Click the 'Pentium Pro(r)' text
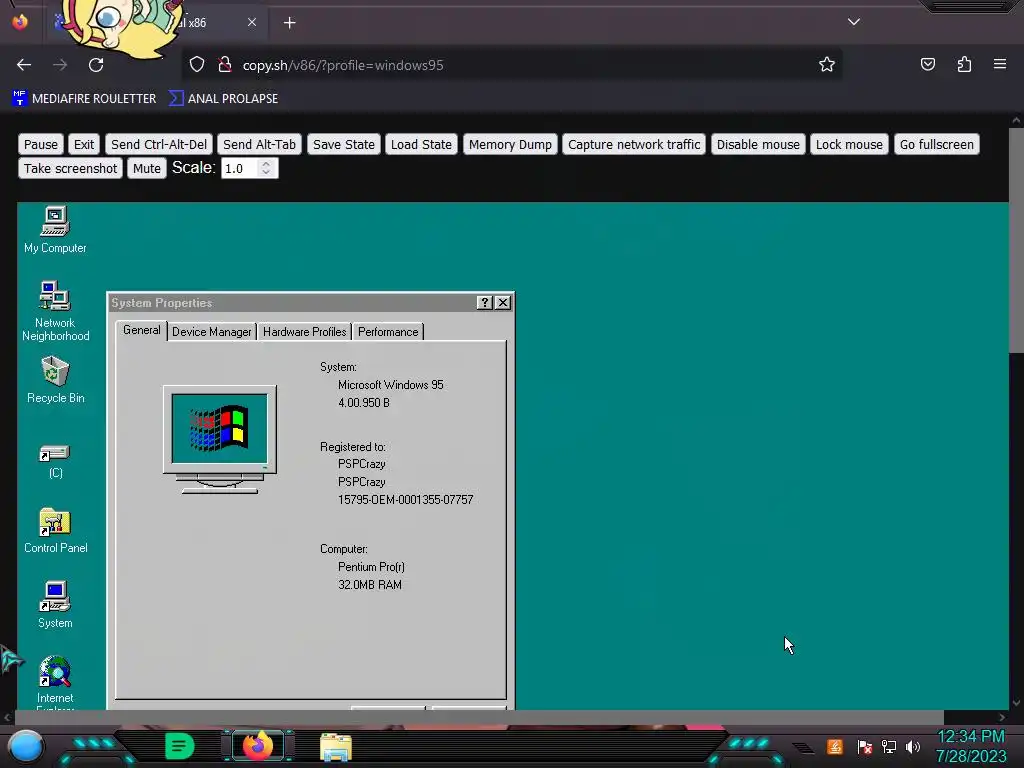The height and width of the screenshot is (768, 1024). tap(371, 567)
